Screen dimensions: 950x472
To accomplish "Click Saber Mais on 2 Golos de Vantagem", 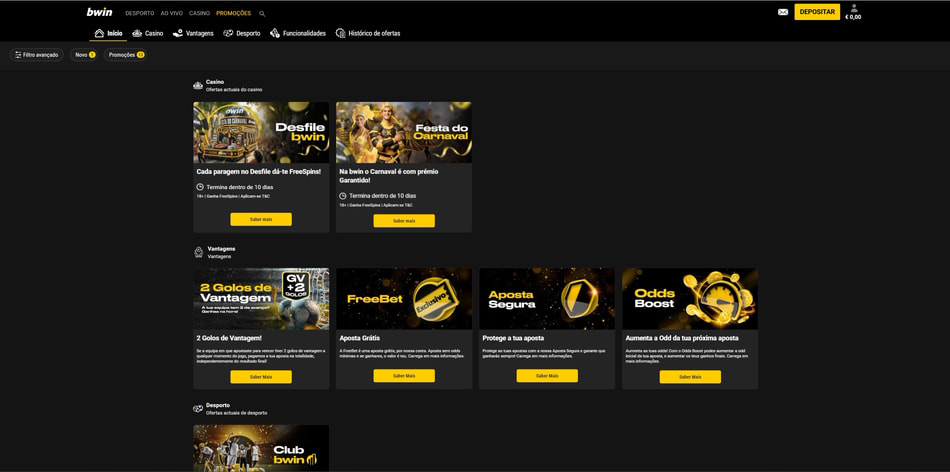I will [261, 377].
